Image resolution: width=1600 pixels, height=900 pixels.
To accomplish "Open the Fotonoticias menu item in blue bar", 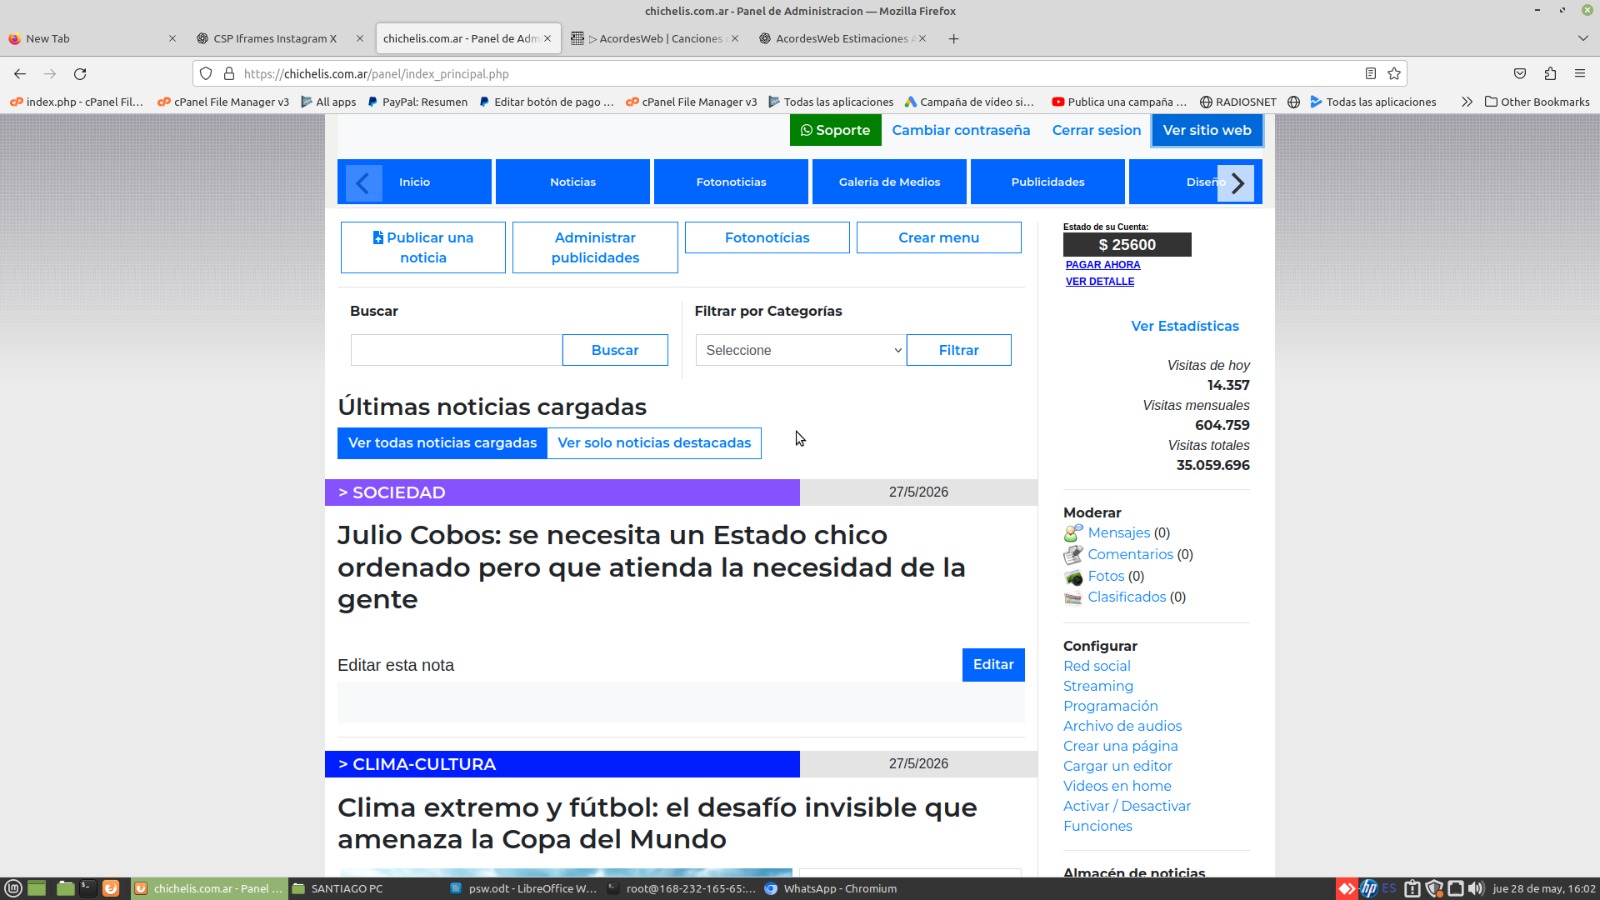I will pyautogui.click(x=731, y=182).
